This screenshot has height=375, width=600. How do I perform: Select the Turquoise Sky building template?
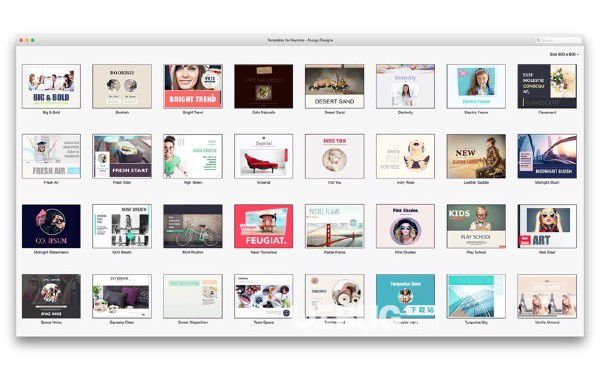[x=476, y=296]
